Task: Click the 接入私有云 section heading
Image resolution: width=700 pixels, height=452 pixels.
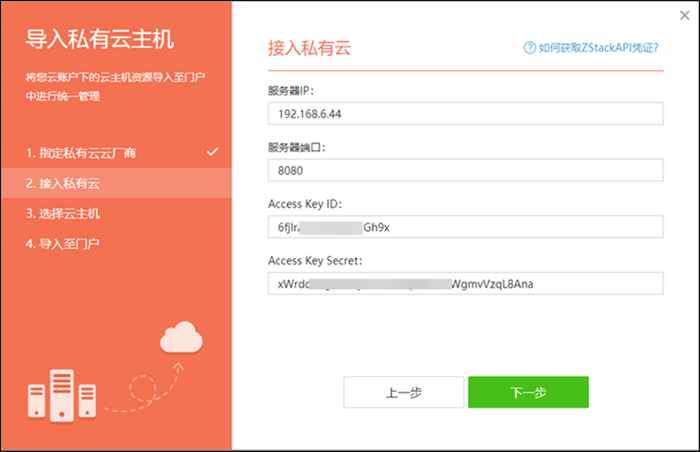Action: (311, 48)
